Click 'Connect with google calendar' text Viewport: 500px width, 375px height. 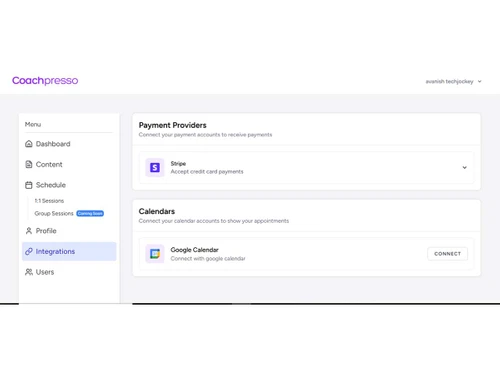(208, 258)
